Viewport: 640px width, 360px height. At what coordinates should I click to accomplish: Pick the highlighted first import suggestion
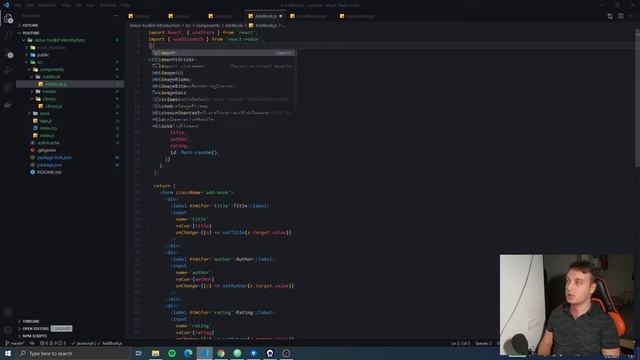click(x=224, y=53)
